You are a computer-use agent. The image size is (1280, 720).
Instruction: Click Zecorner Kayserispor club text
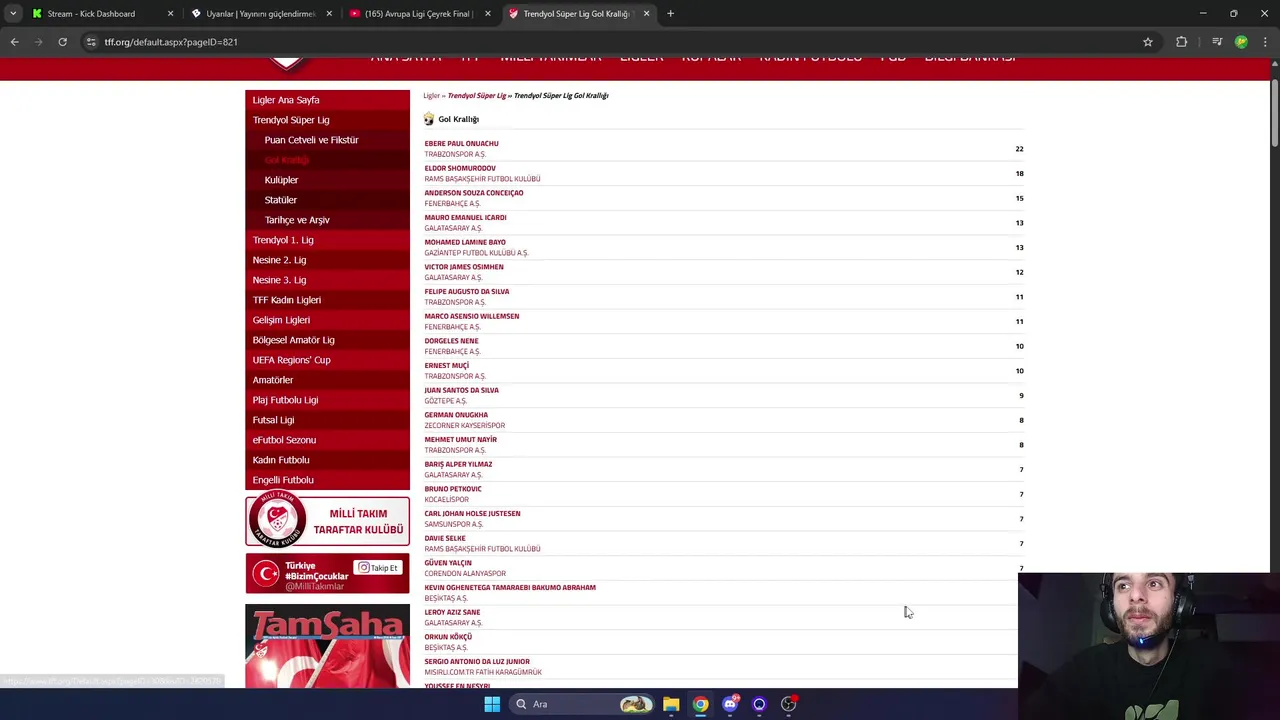pos(465,426)
